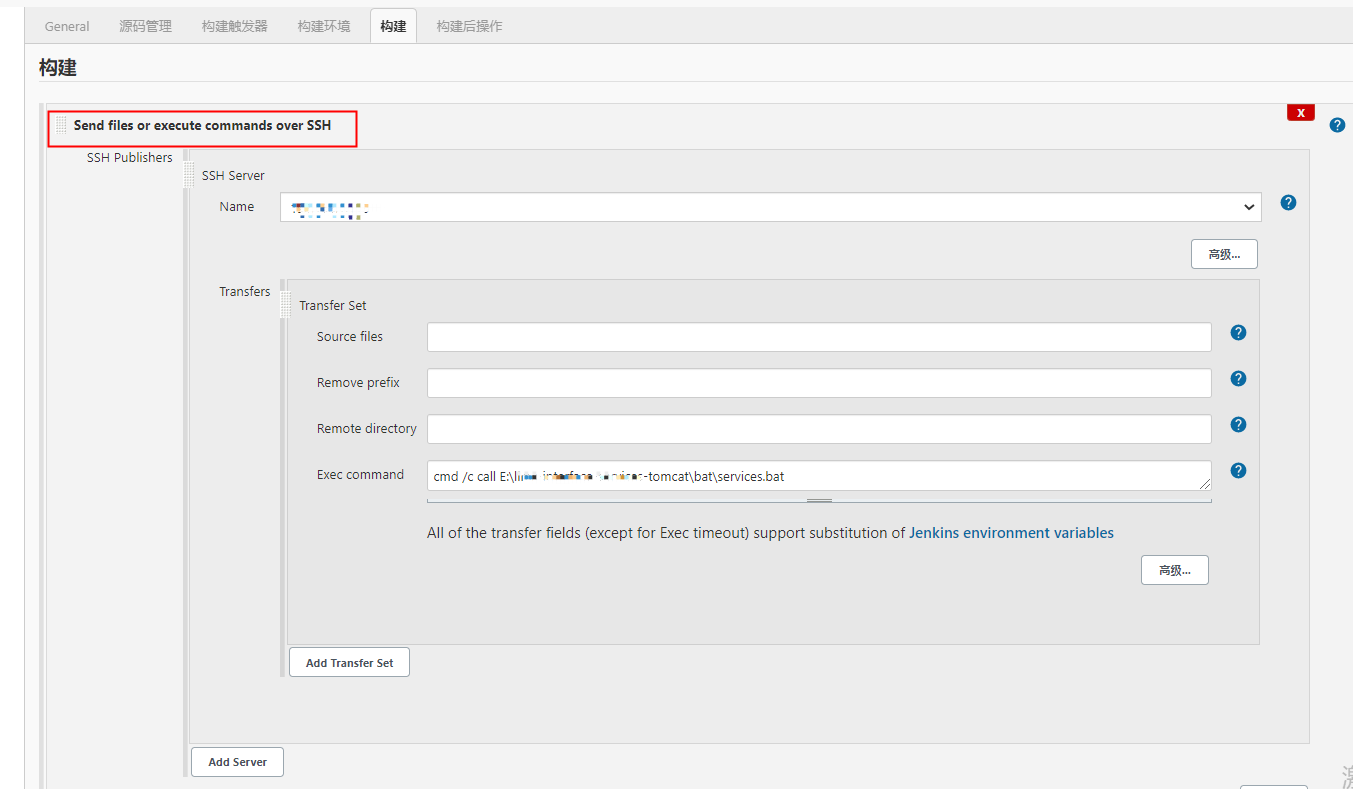Click Add Server button

[x=237, y=761]
